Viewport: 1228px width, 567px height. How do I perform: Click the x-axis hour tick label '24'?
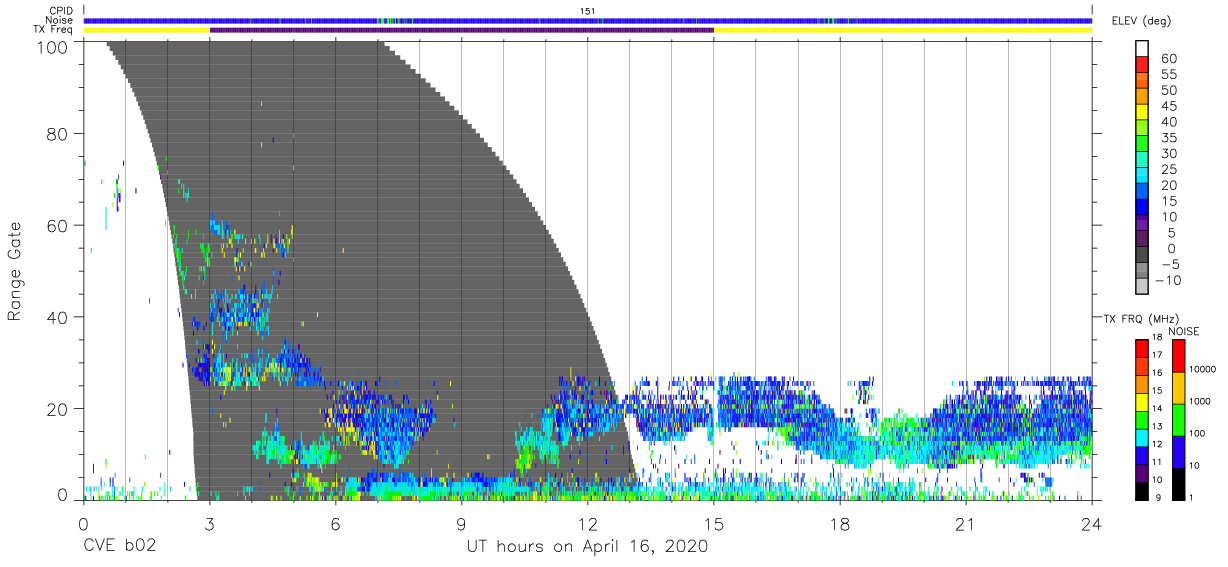pos(1092,523)
